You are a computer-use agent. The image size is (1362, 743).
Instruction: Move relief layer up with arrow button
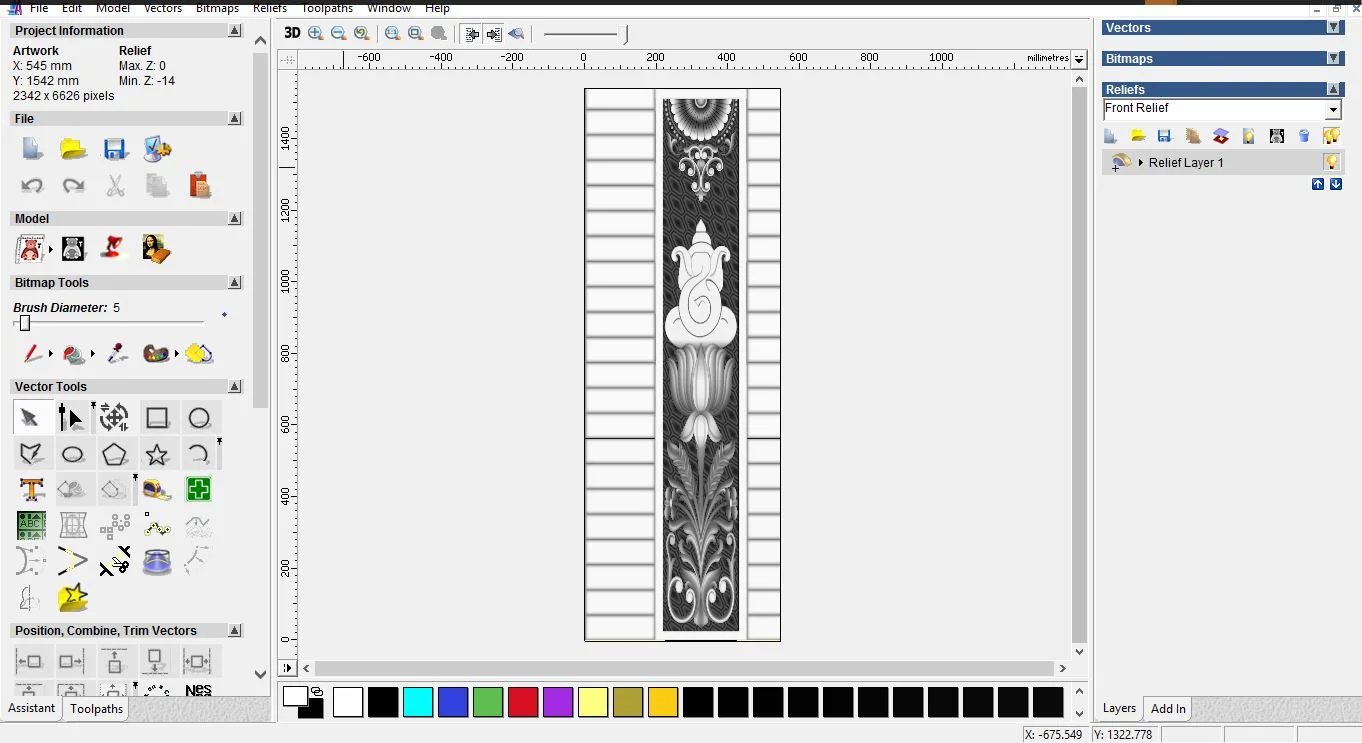click(1318, 184)
